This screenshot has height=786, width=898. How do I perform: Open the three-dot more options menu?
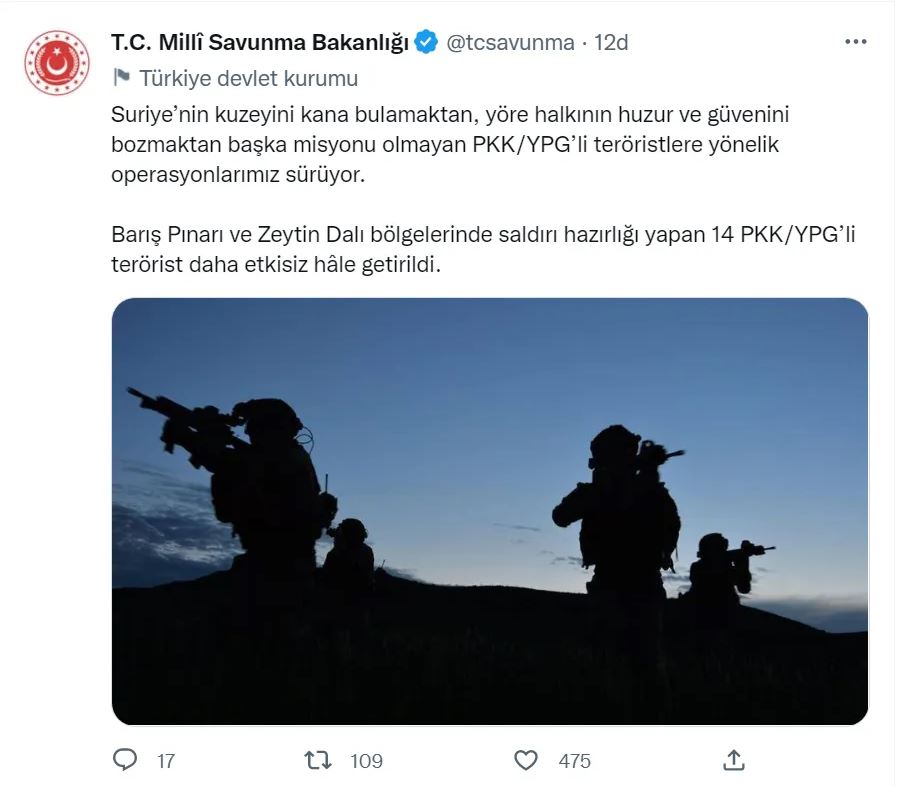(855, 42)
